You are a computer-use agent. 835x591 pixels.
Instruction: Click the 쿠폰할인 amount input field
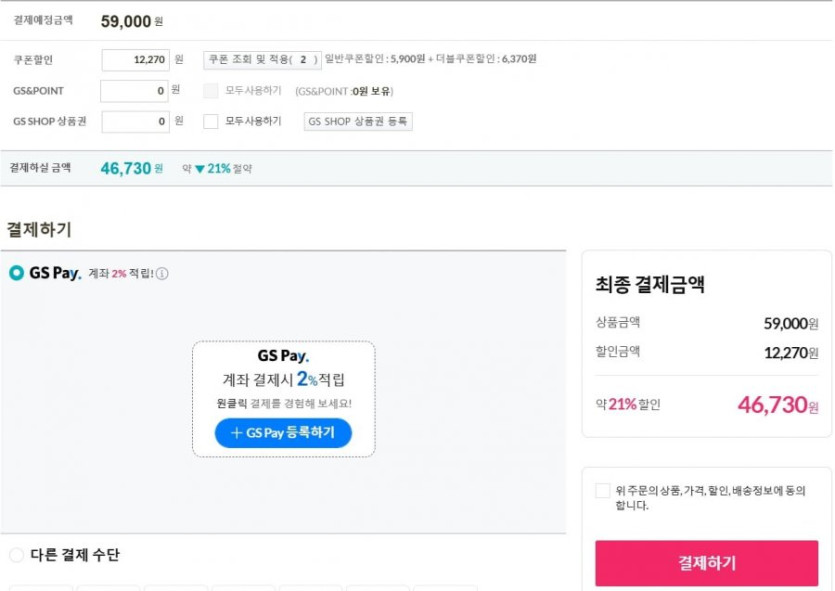click(135, 60)
